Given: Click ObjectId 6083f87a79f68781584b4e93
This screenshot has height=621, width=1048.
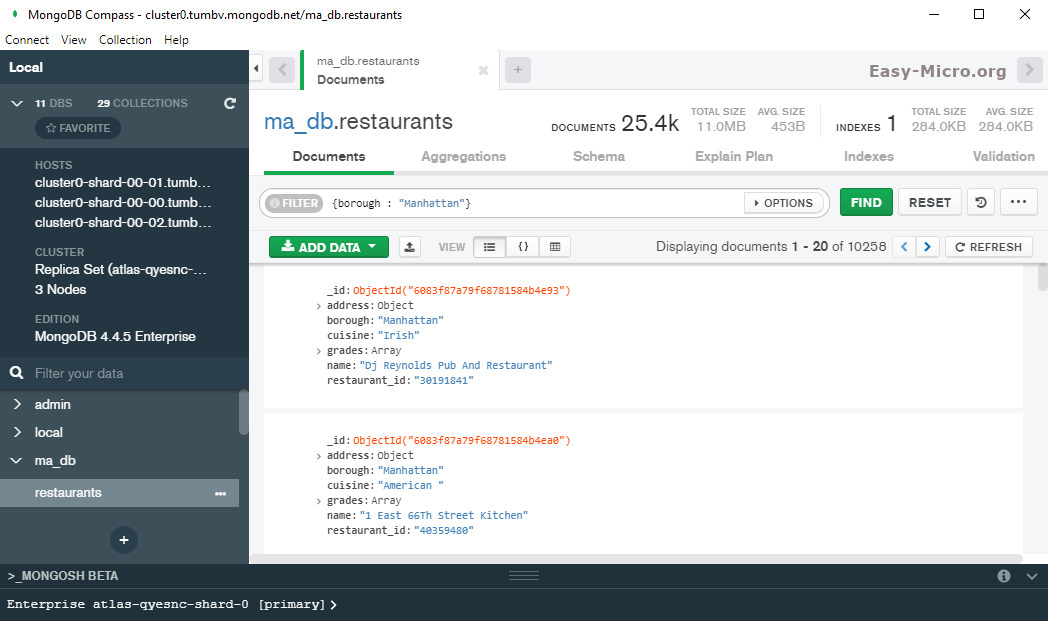Looking at the screenshot, I should tap(462, 291).
